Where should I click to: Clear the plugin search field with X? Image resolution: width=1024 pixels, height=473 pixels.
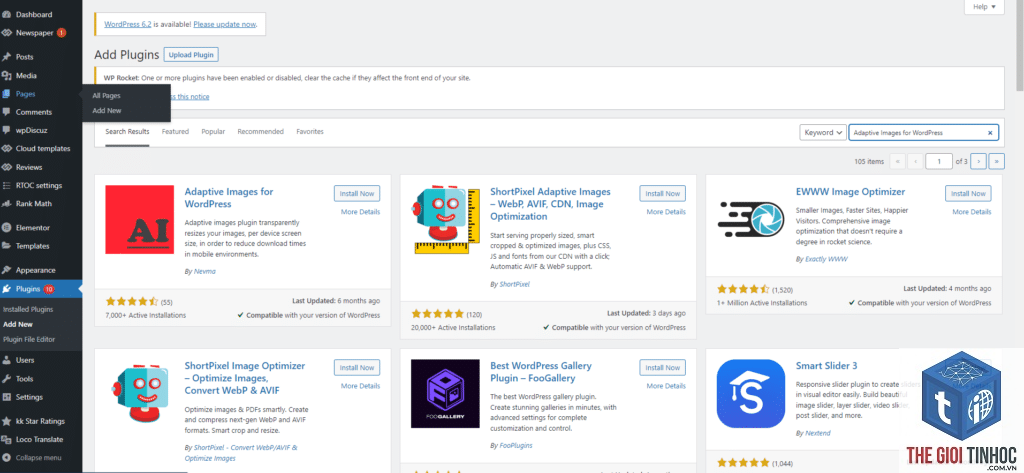point(990,133)
